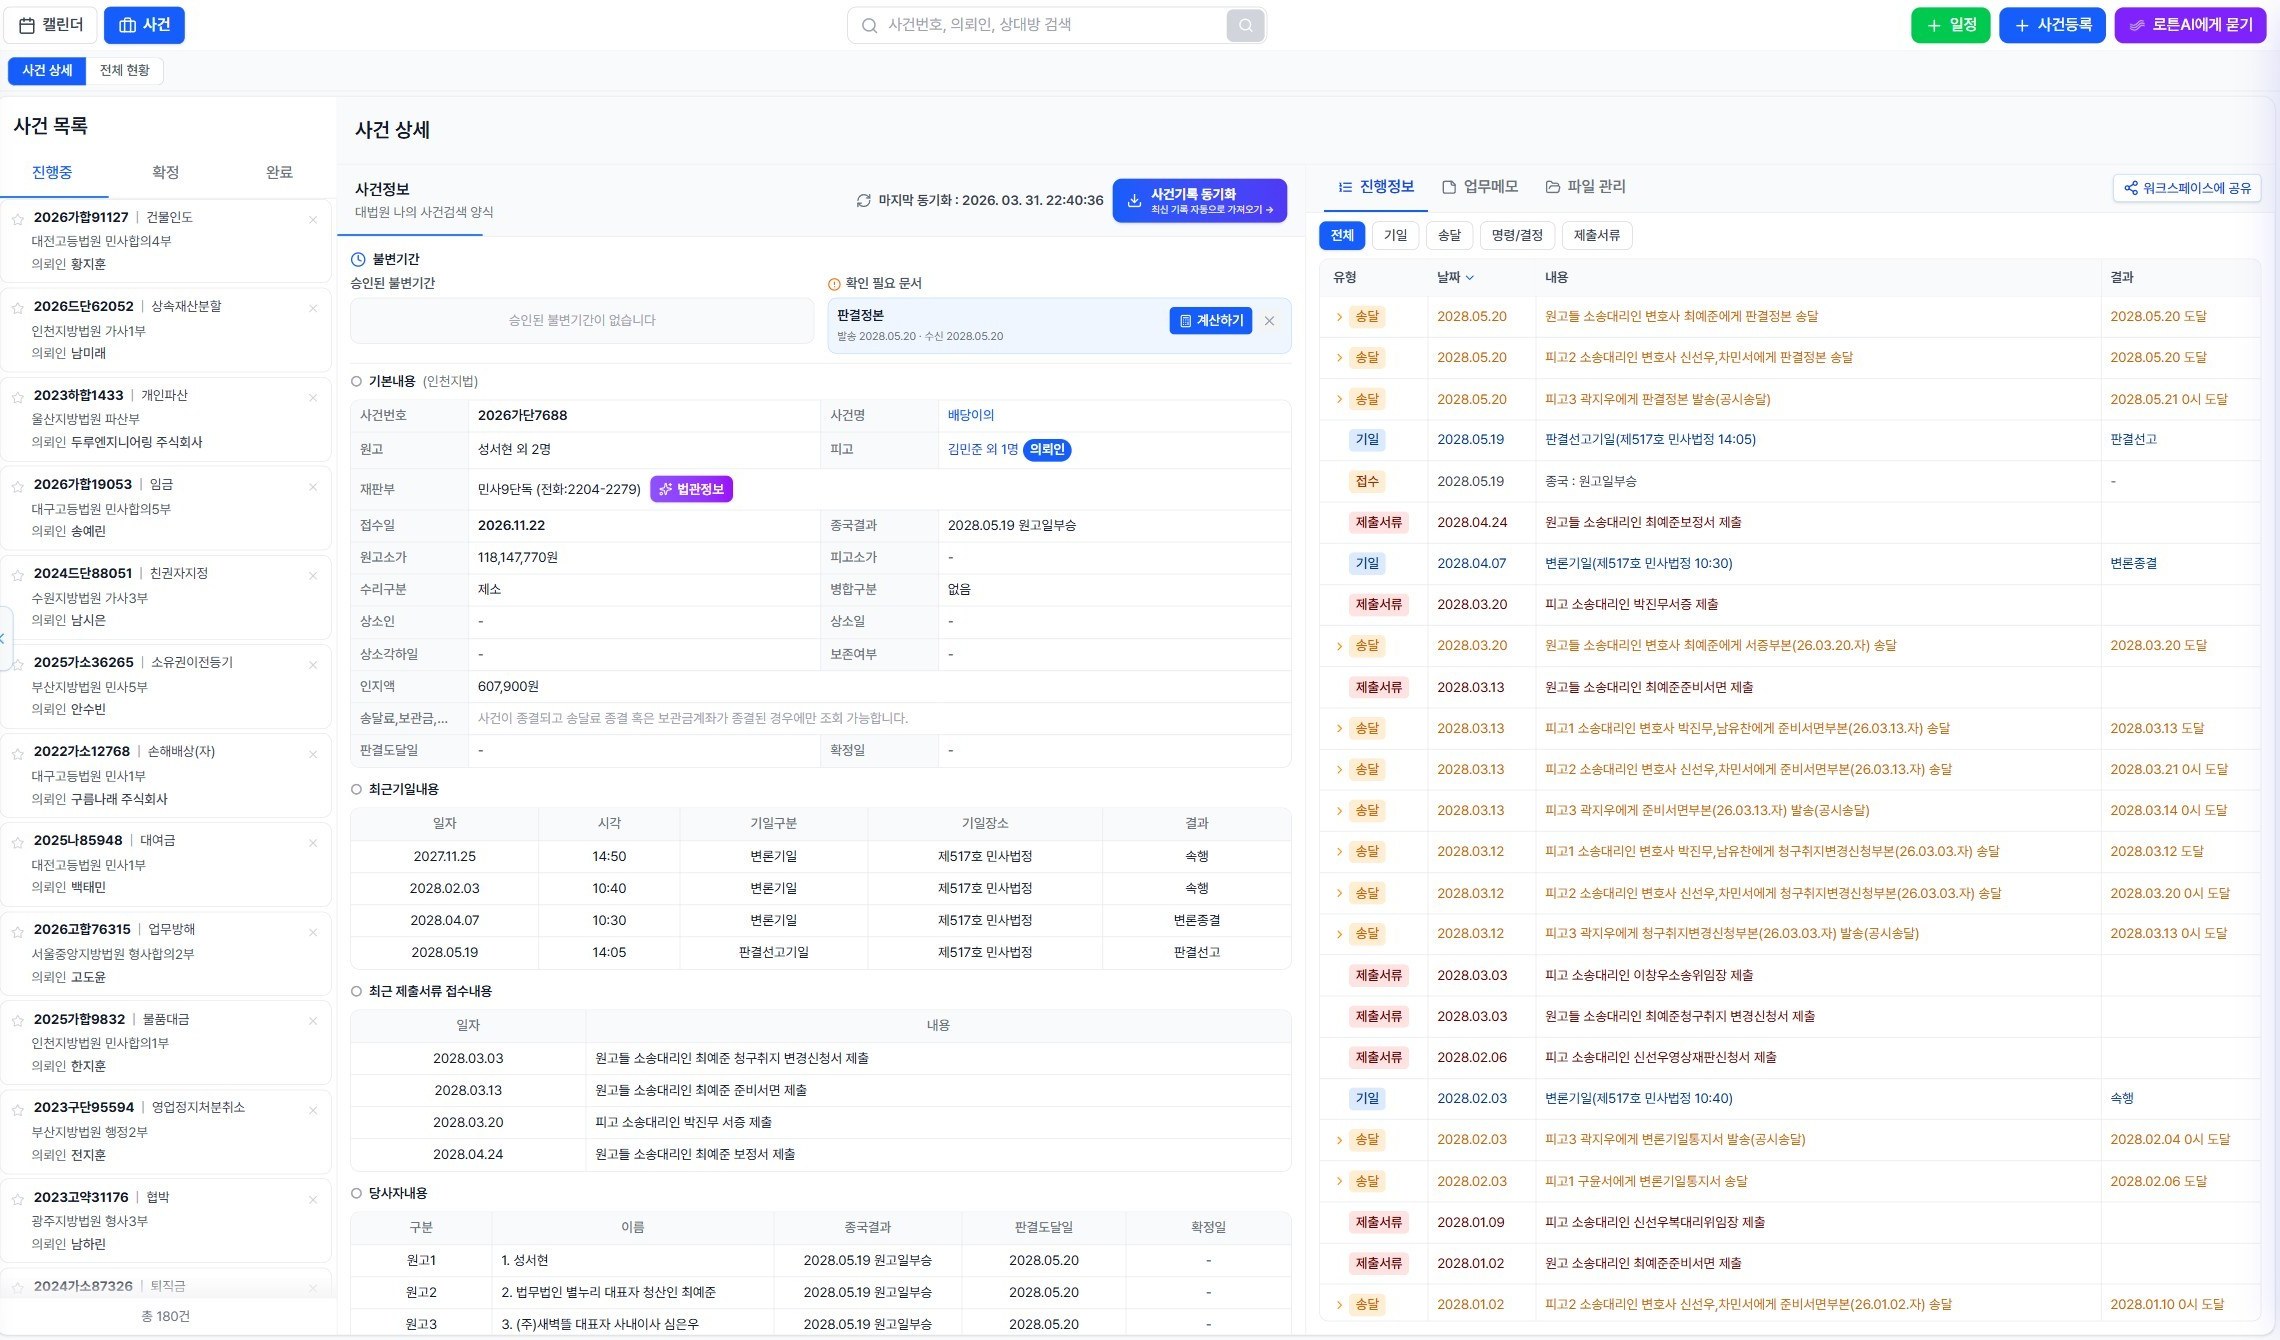
Task: Select the 진행정보 tab
Action: click(x=1376, y=187)
